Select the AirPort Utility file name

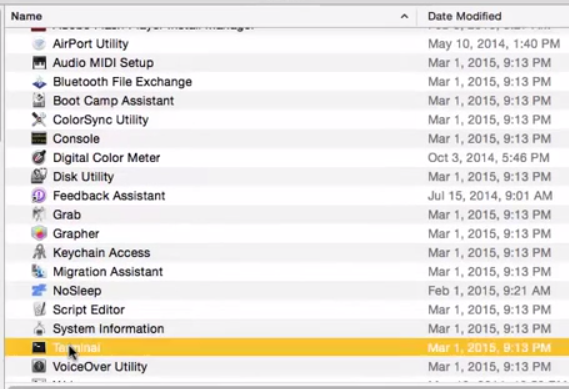click(x=91, y=44)
